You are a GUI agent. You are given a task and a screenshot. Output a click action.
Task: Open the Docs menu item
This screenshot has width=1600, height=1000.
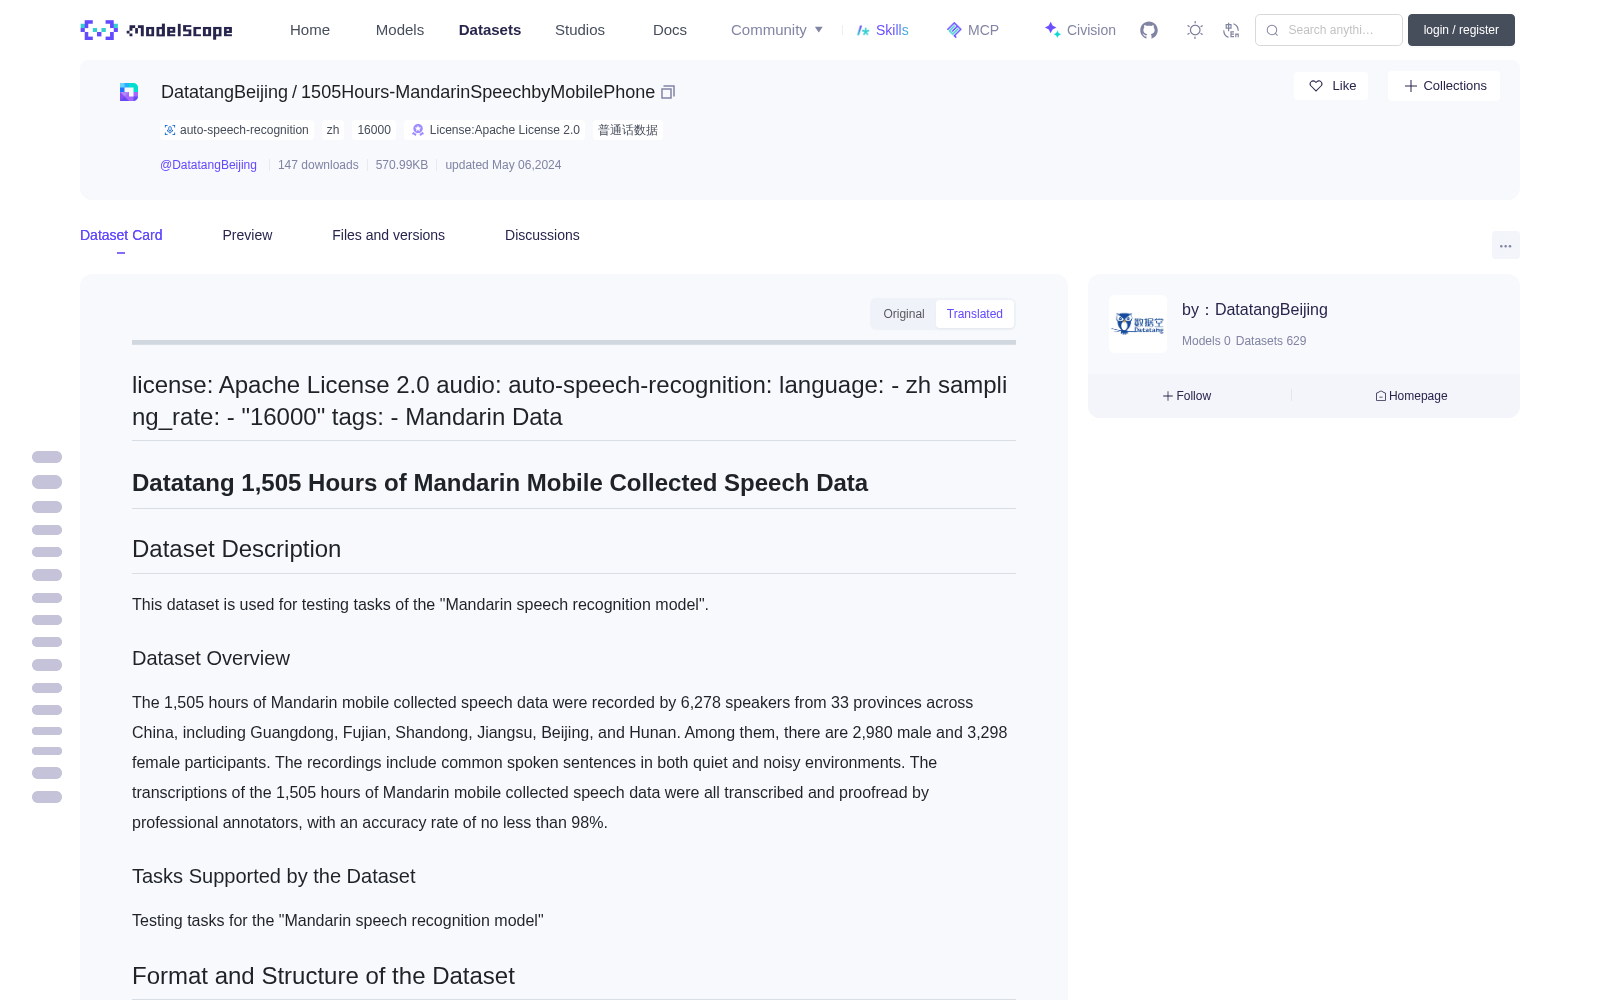pos(670,30)
